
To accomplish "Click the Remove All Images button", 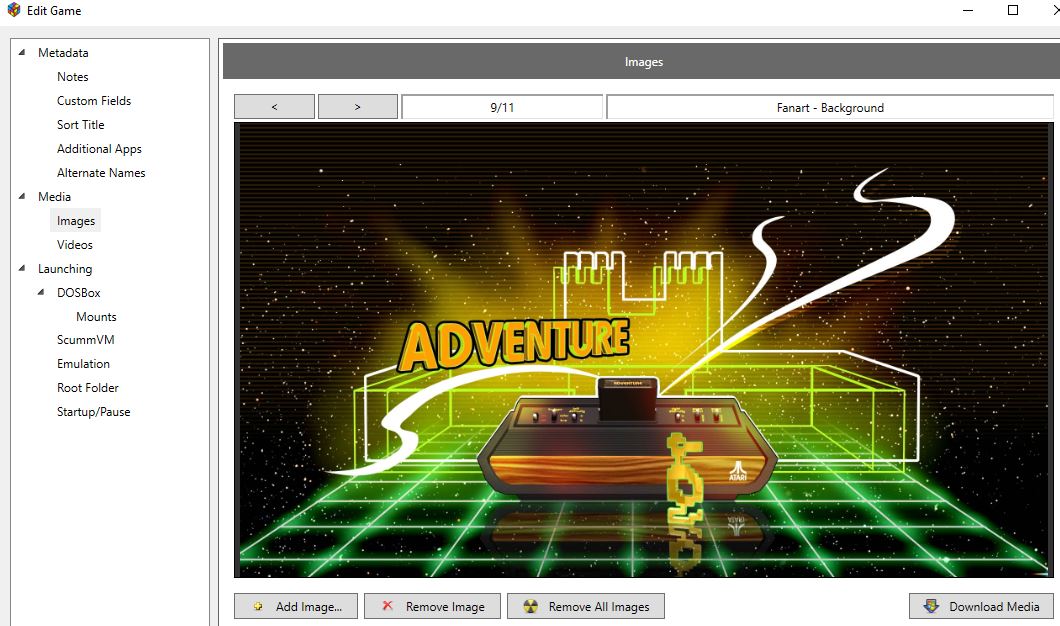I will point(585,606).
